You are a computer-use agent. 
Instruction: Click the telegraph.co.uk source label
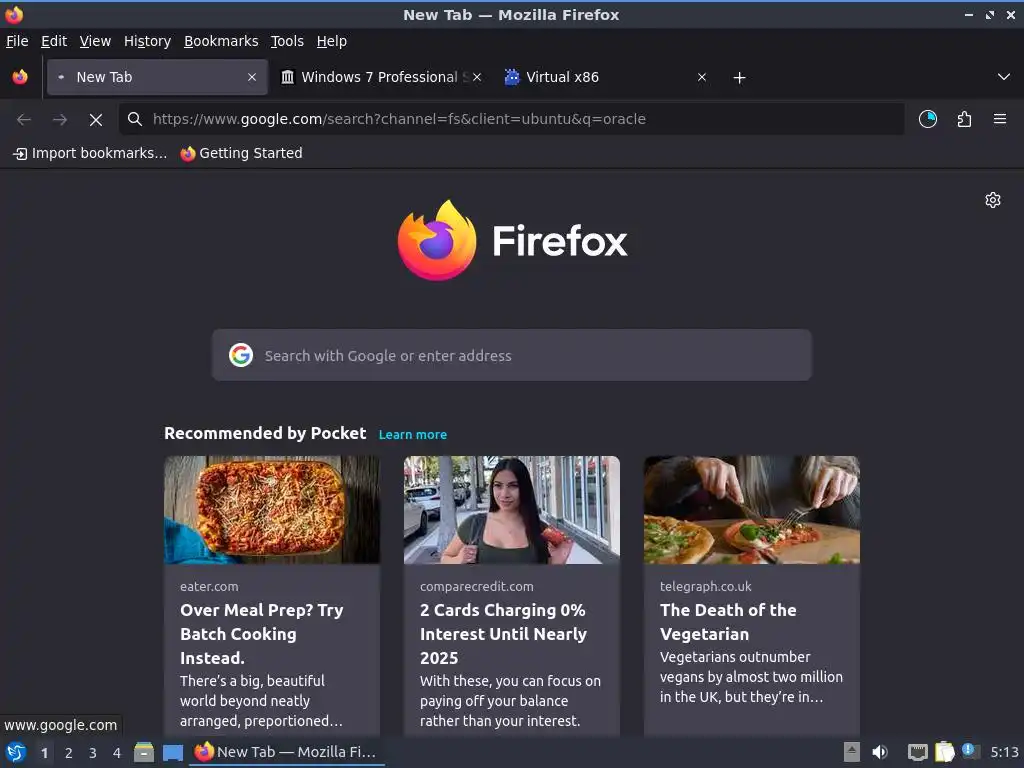coord(705,586)
